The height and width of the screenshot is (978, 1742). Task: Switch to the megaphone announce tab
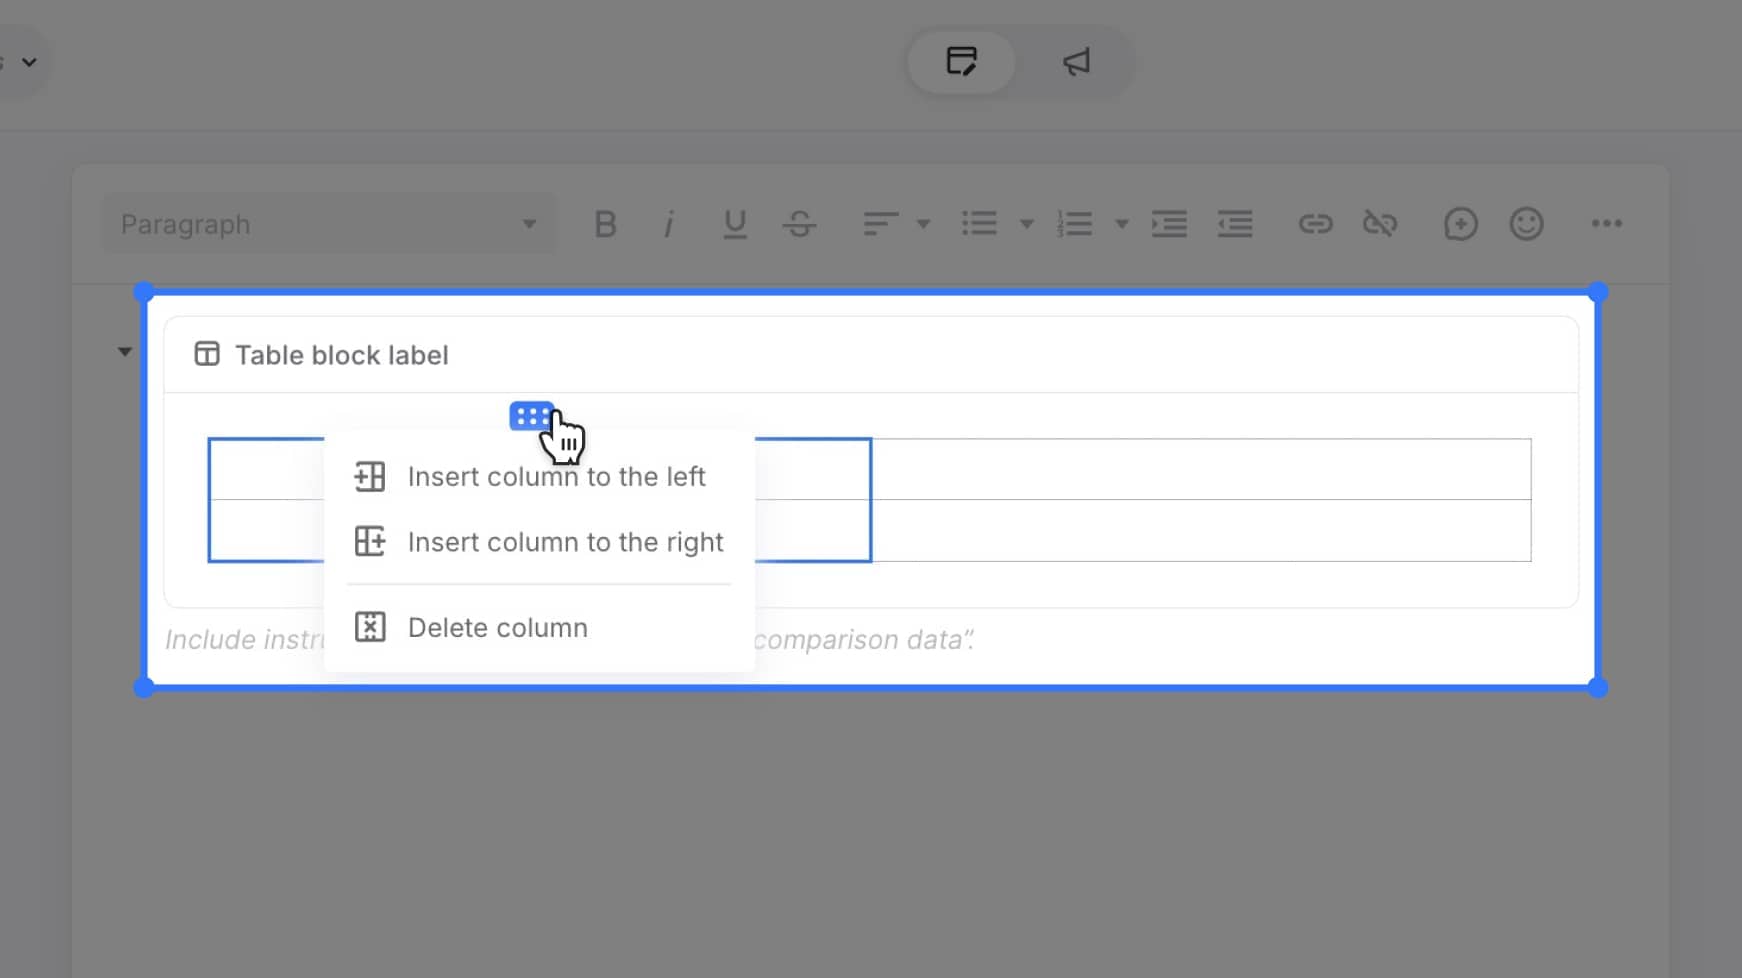coord(1076,62)
